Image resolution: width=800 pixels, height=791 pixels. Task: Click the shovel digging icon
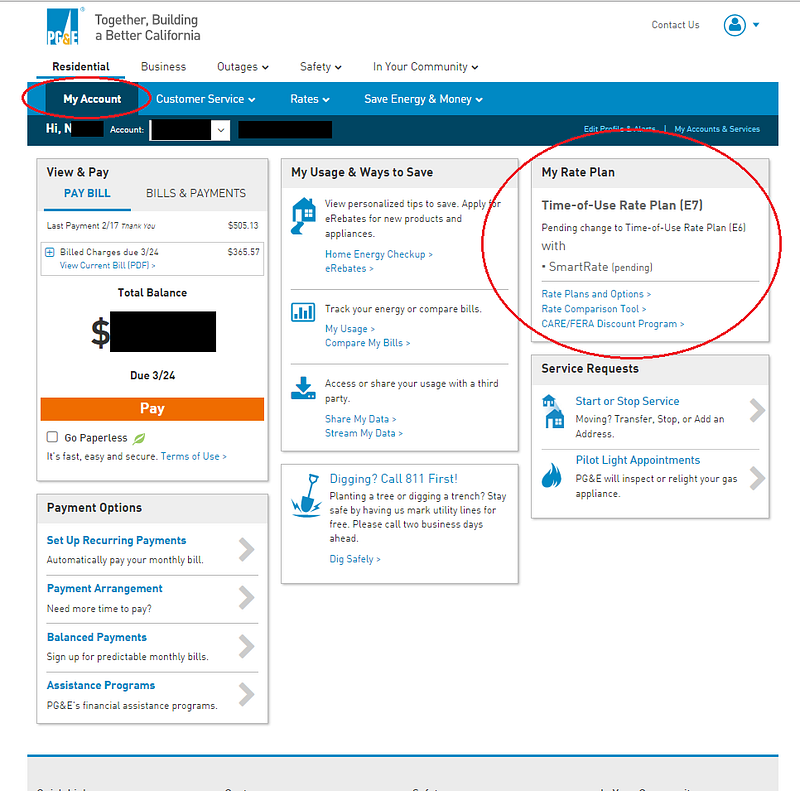pyautogui.click(x=306, y=495)
